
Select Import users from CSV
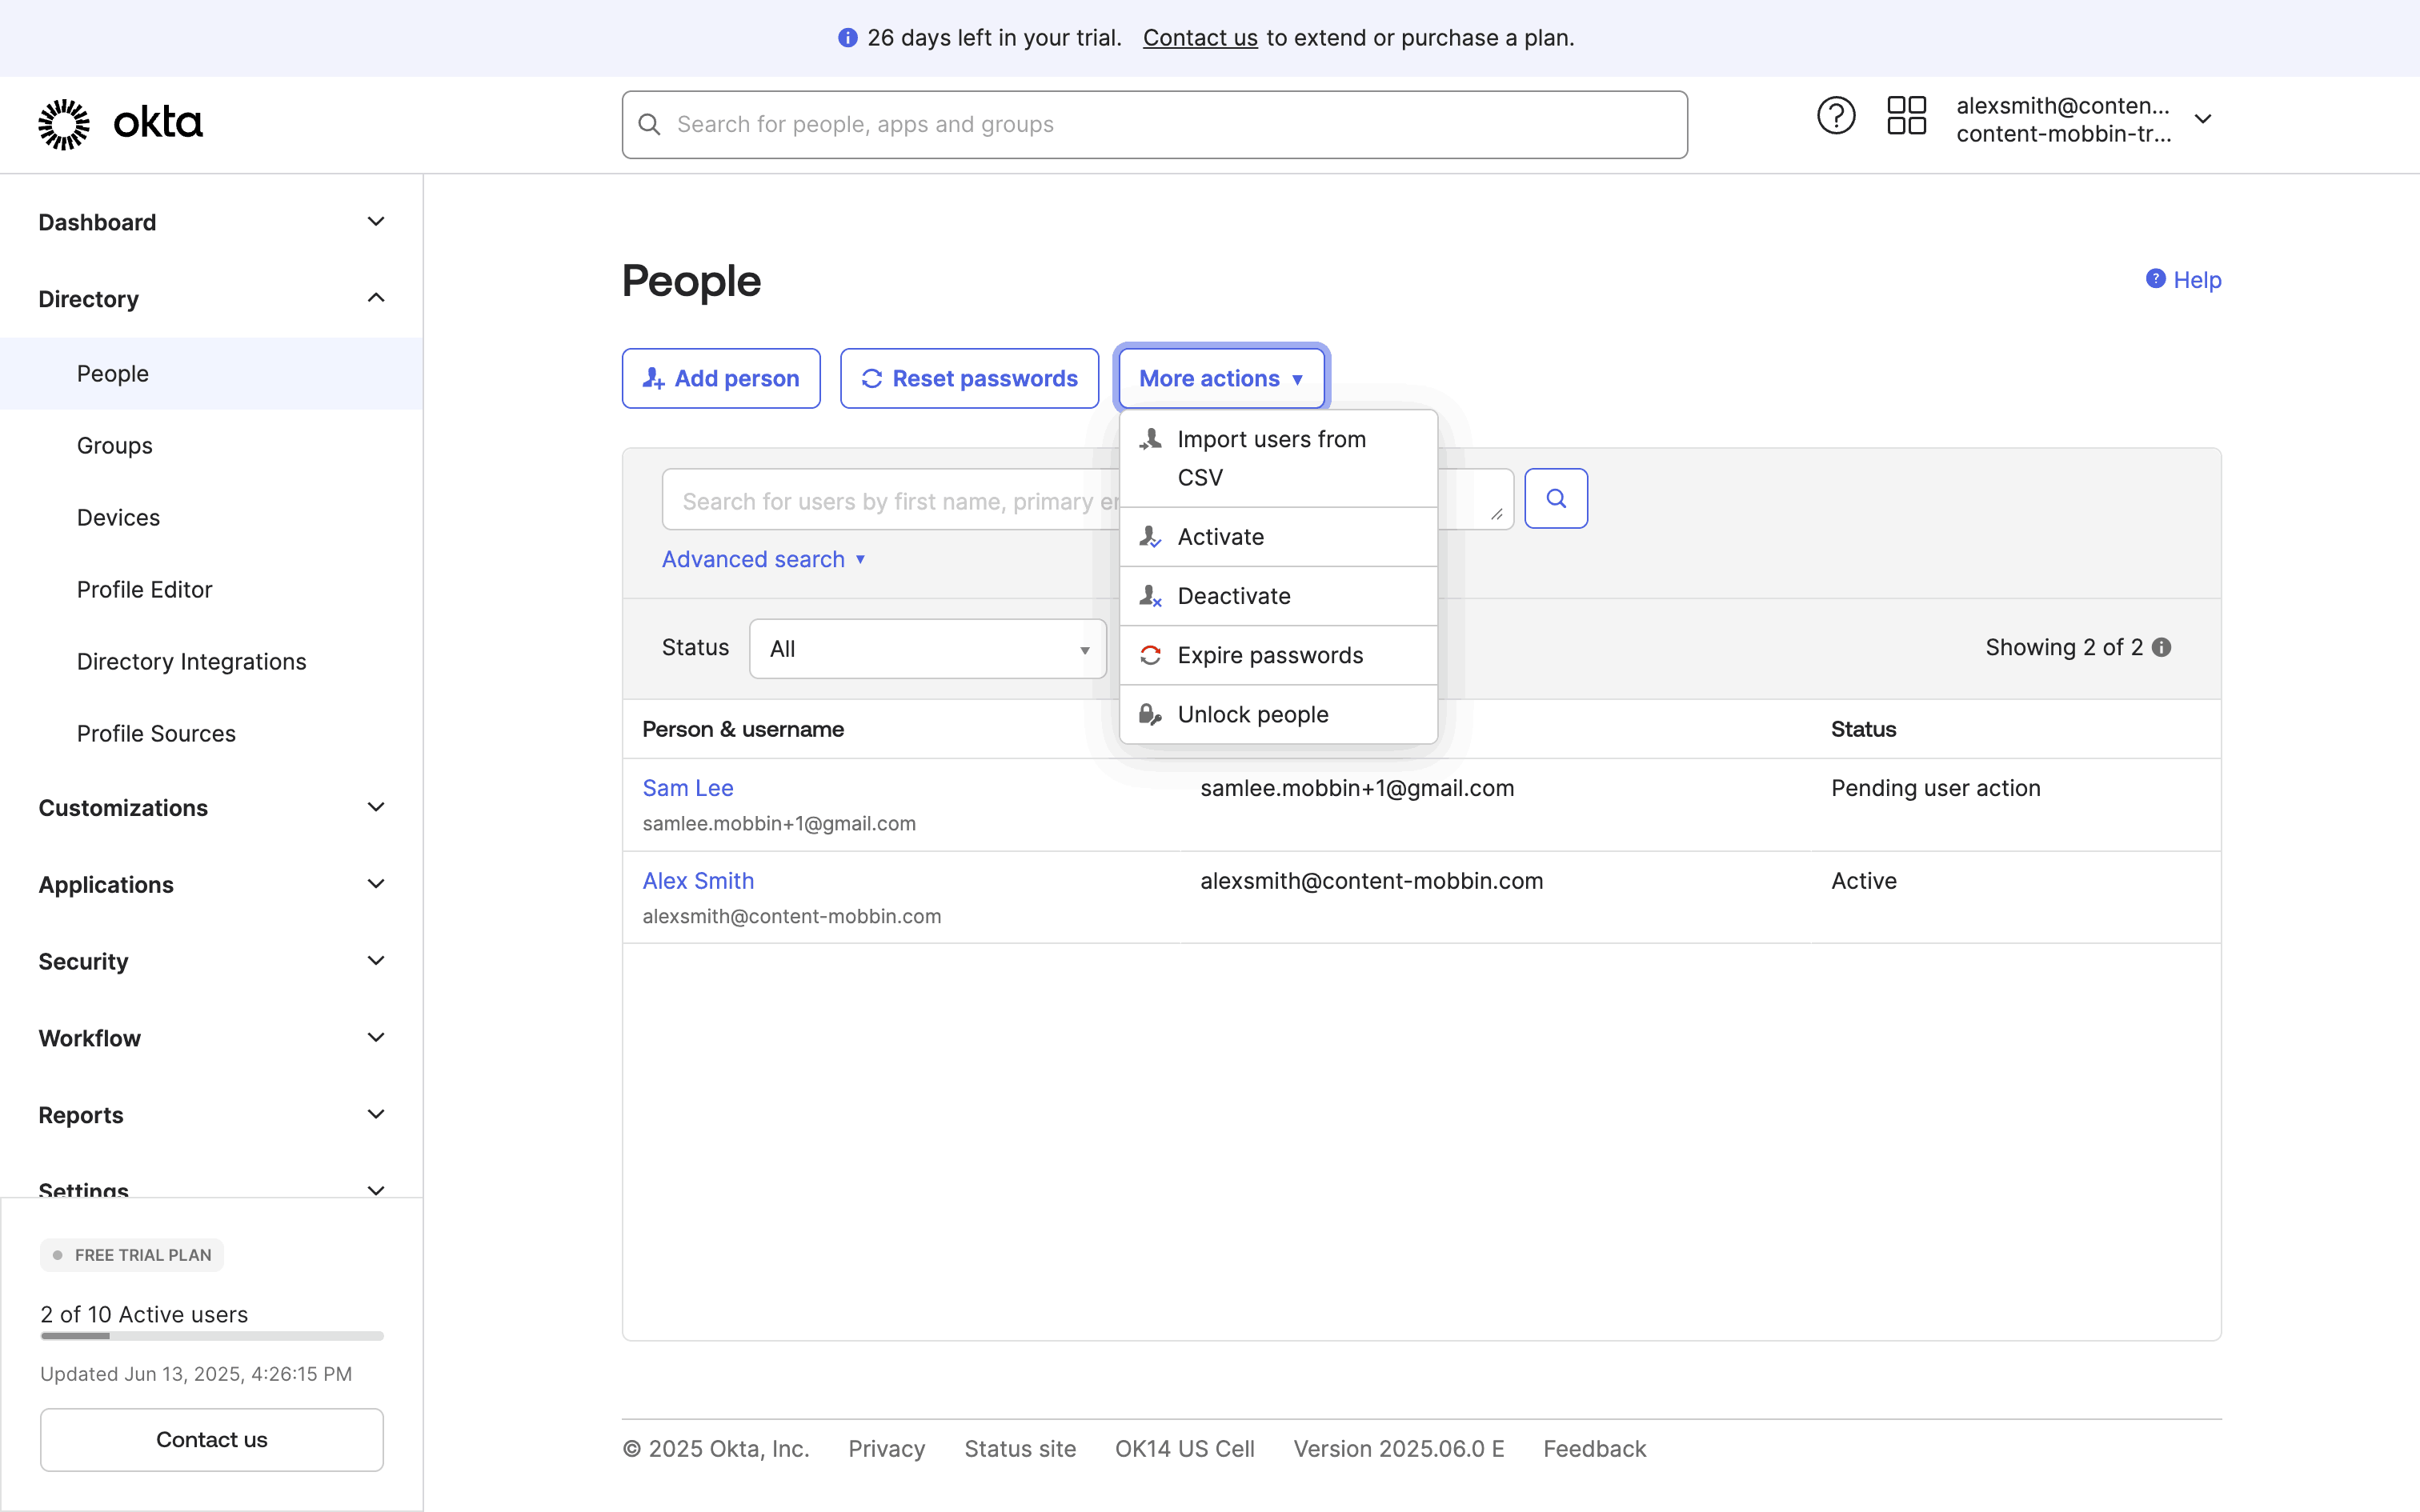1272,458
